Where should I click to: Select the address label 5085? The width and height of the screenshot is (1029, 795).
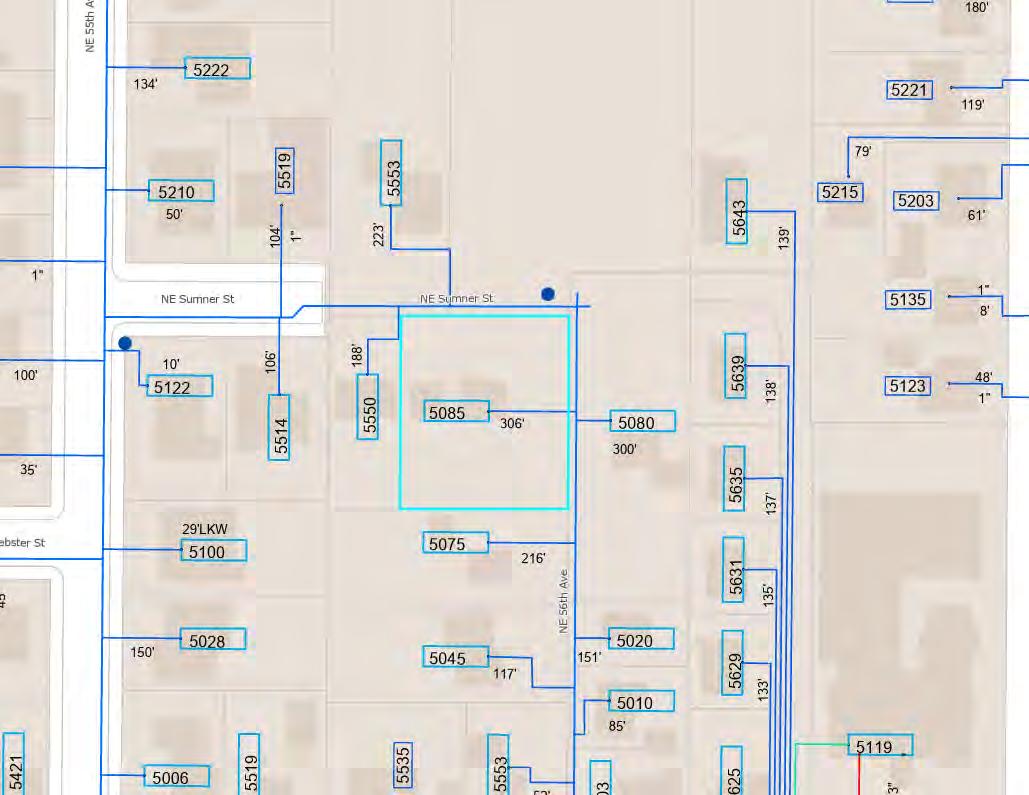click(456, 411)
